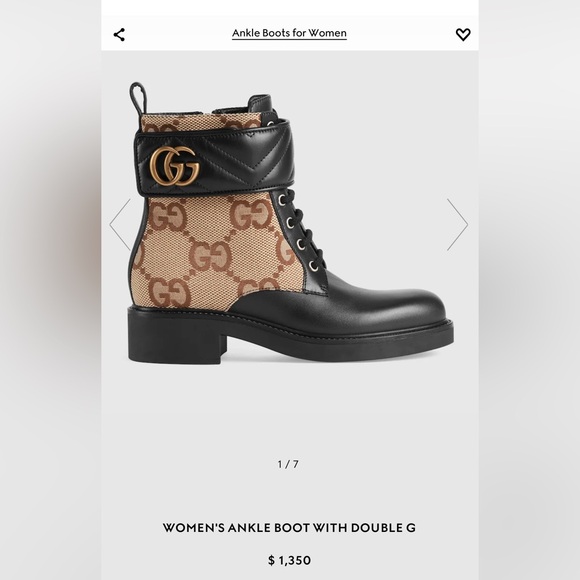The image size is (580, 580).
Task: Step the gallery back with the left chevron
Action: coord(120,225)
